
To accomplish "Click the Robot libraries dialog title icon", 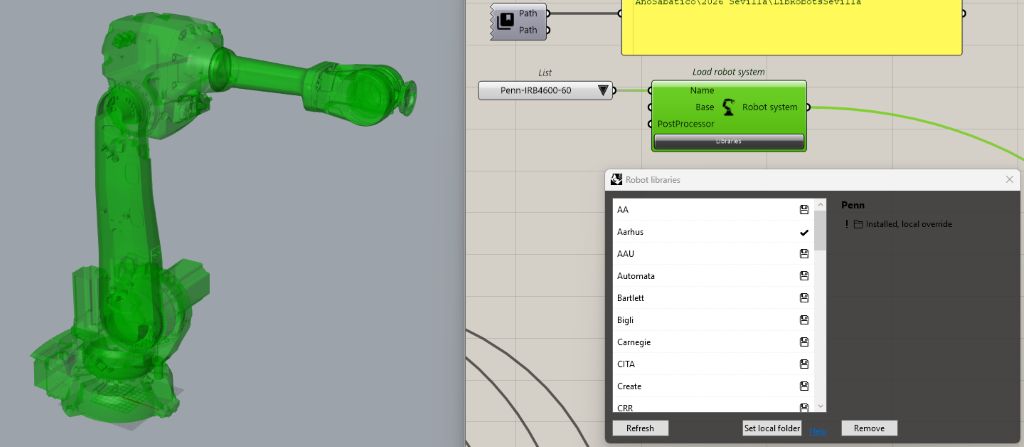I will coord(616,179).
